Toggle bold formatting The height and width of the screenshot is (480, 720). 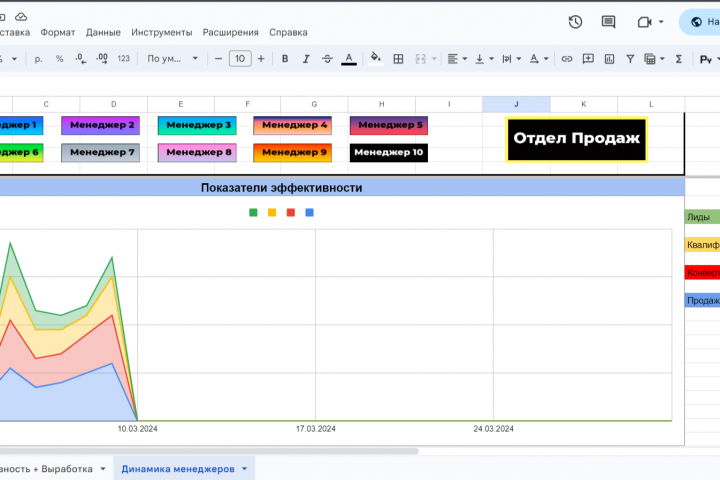[x=285, y=59]
